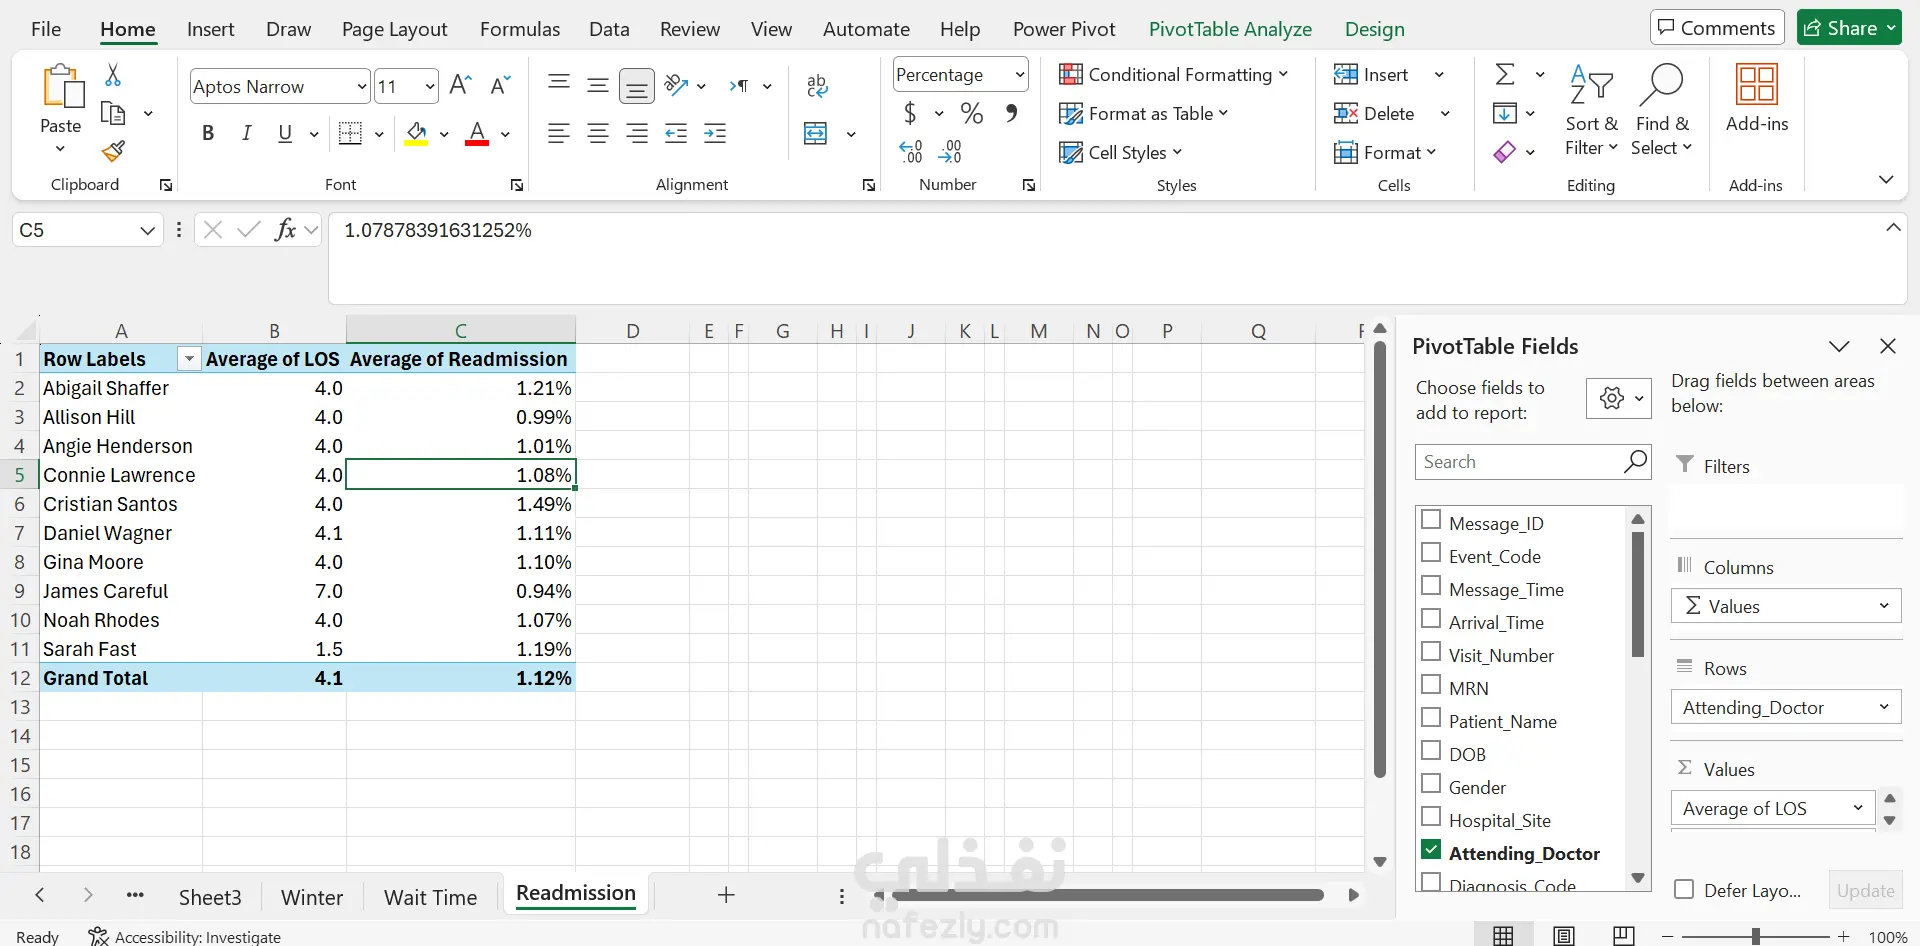
Task: Open the Percentage number format dropdown
Action: click(x=1019, y=74)
